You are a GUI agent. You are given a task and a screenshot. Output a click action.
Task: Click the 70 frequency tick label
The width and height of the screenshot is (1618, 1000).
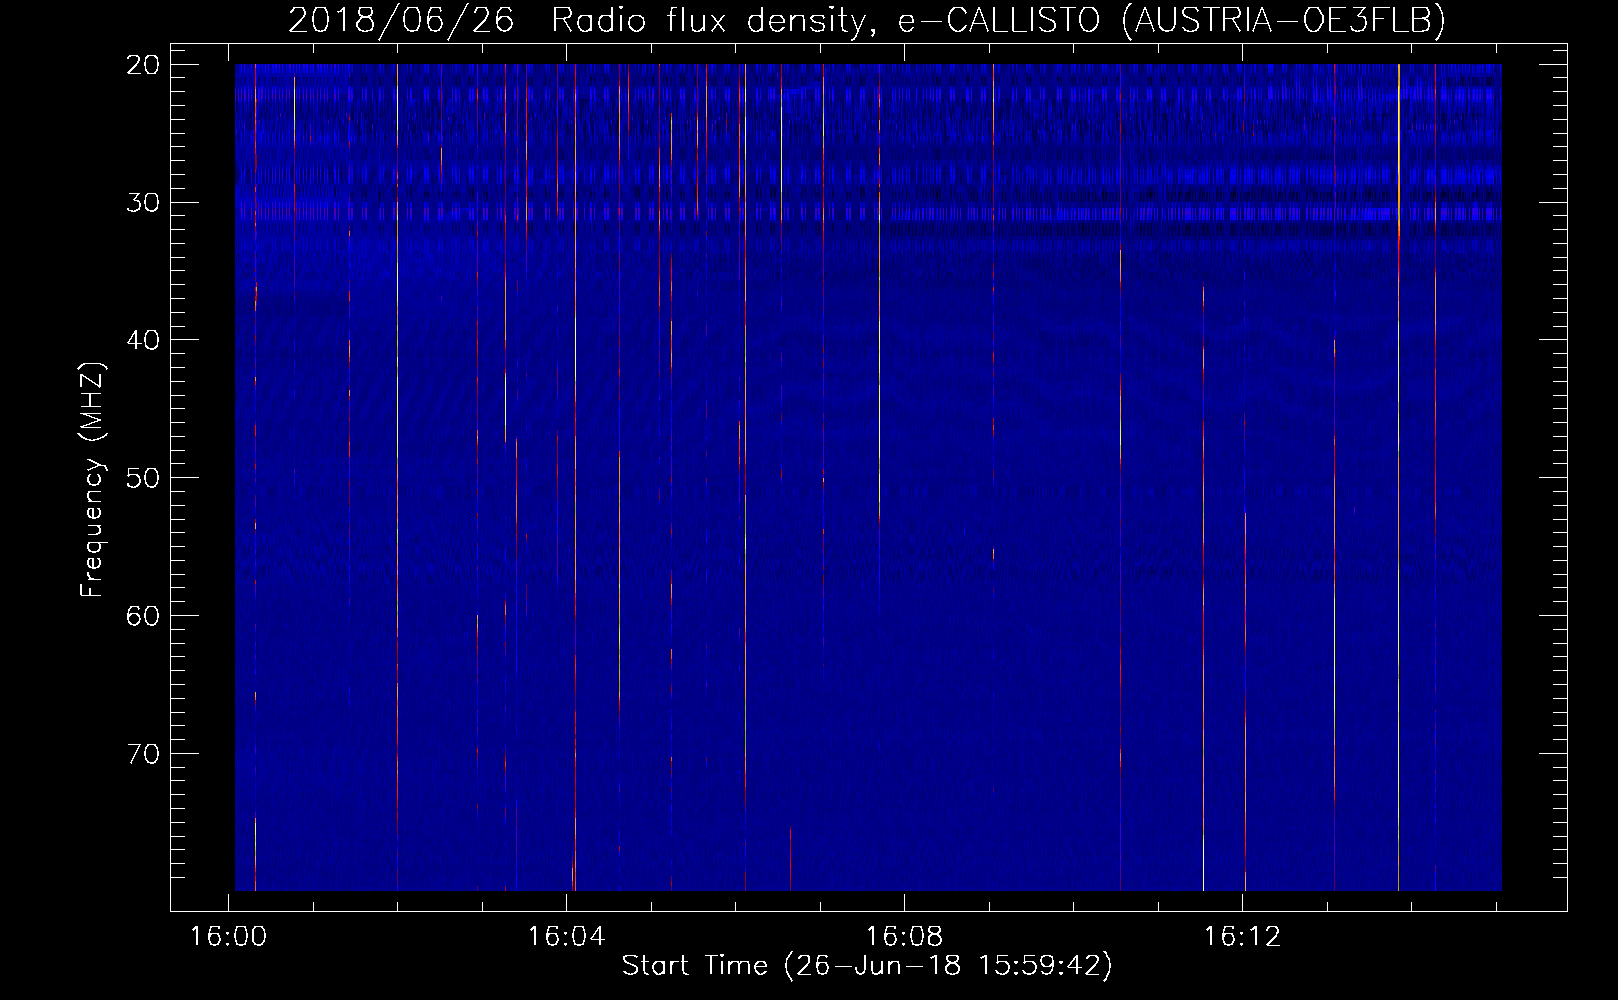pyautogui.click(x=143, y=753)
